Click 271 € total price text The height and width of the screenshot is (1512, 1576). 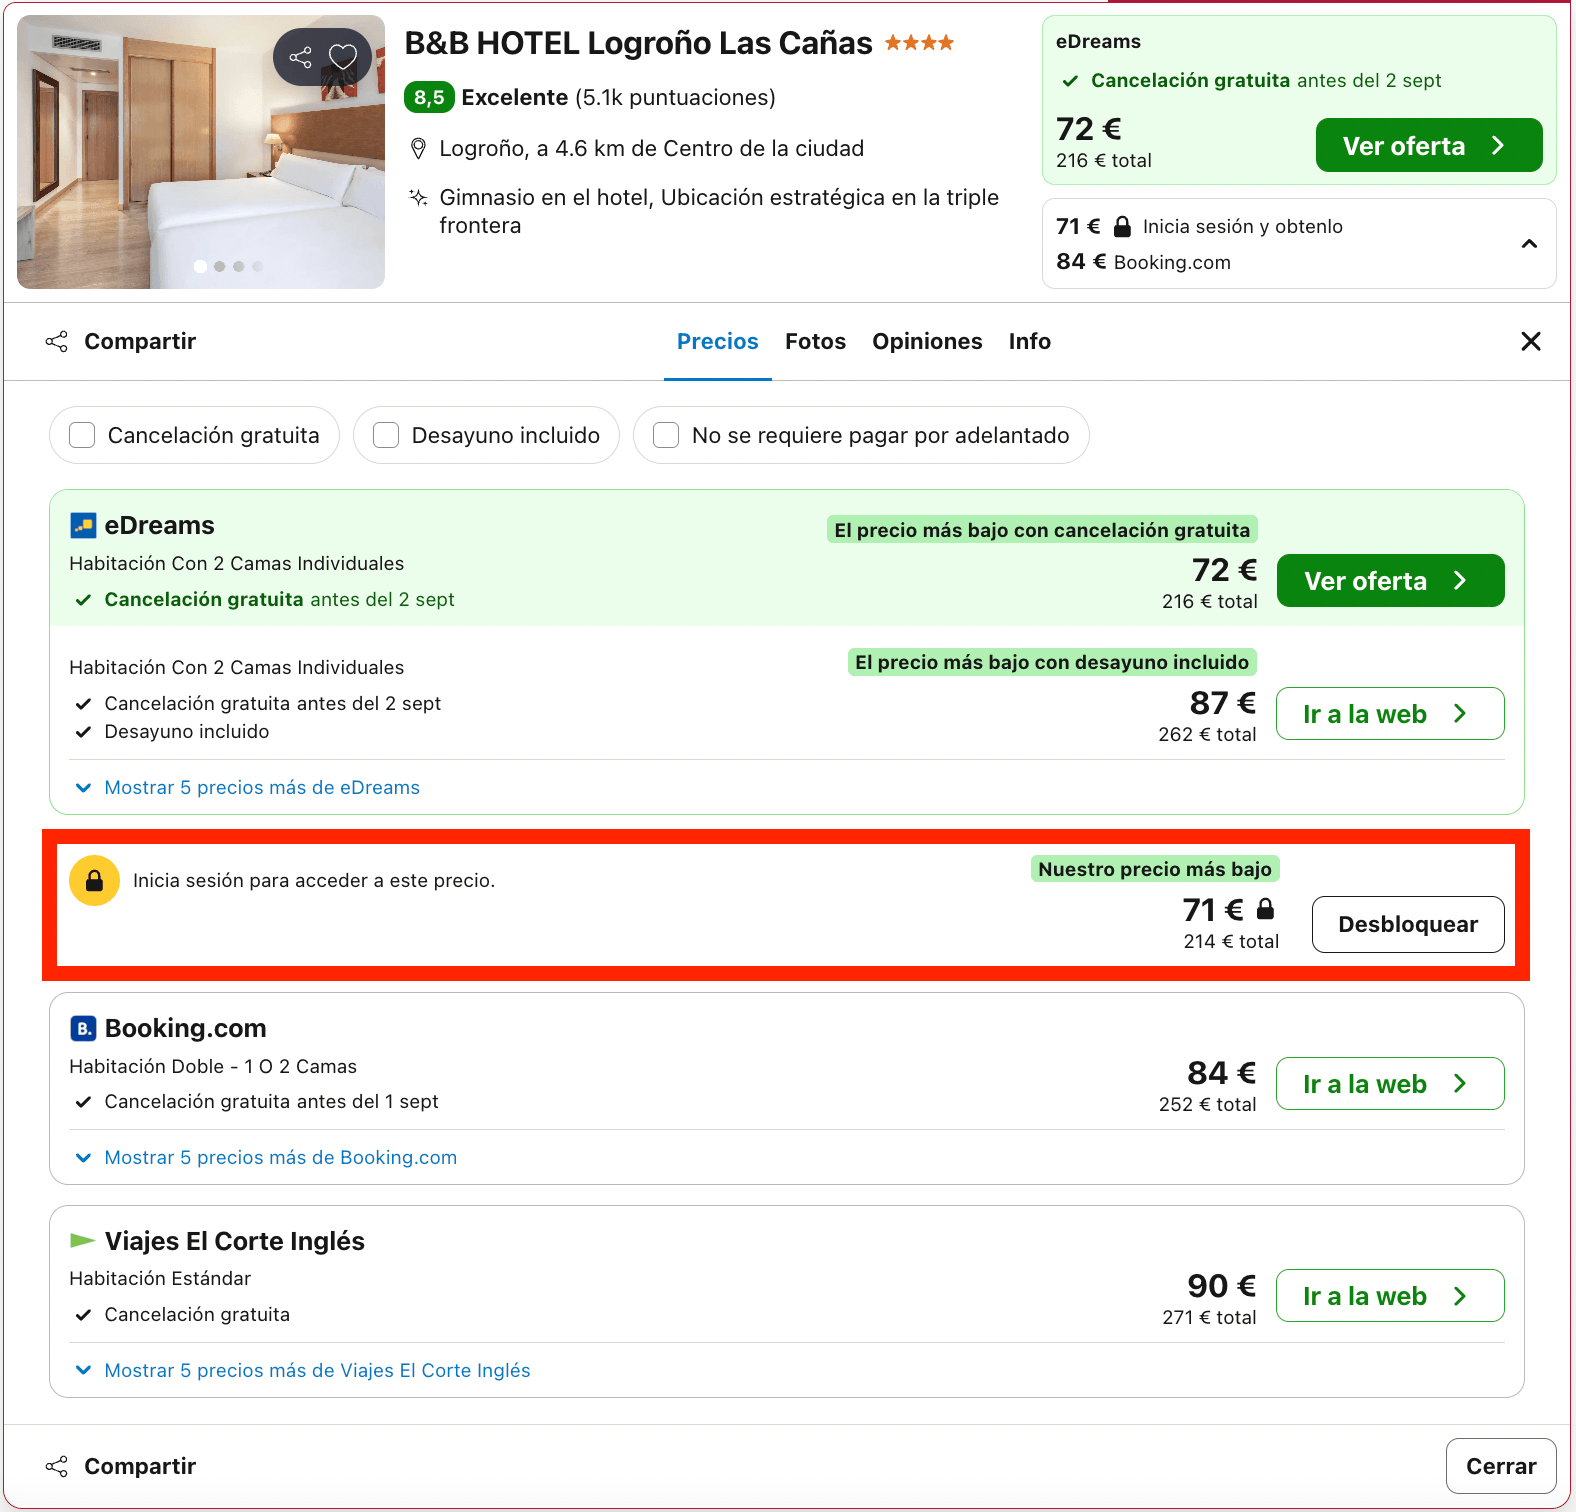(x=1209, y=1318)
